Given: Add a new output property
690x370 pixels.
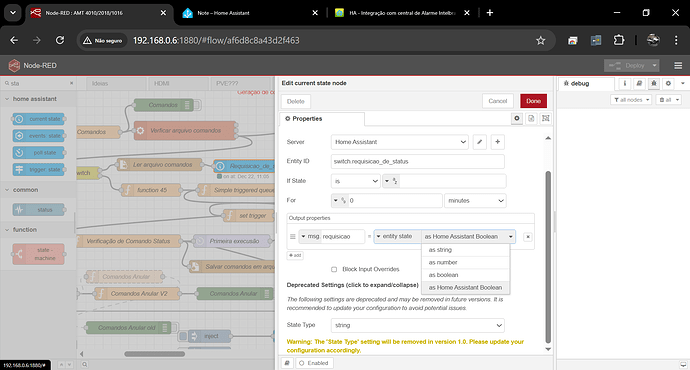Looking at the screenshot, I should pyautogui.click(x=295, y=255).
